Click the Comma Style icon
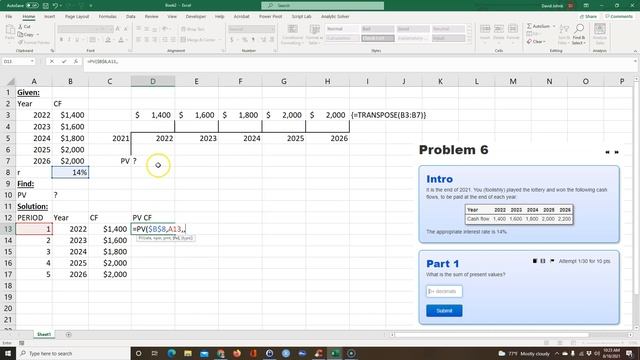Image resolution: width=640 pixels, height=360 pixels. (253, 40)
